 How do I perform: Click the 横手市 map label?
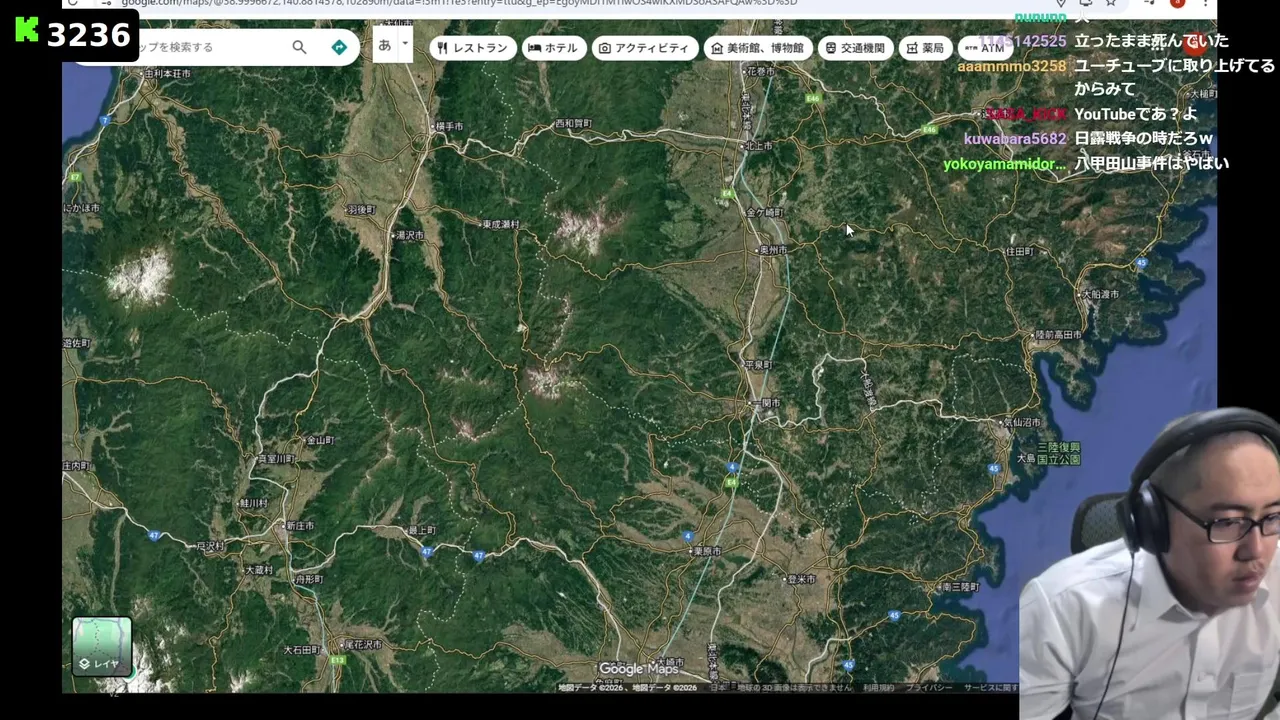coord(449,127)
